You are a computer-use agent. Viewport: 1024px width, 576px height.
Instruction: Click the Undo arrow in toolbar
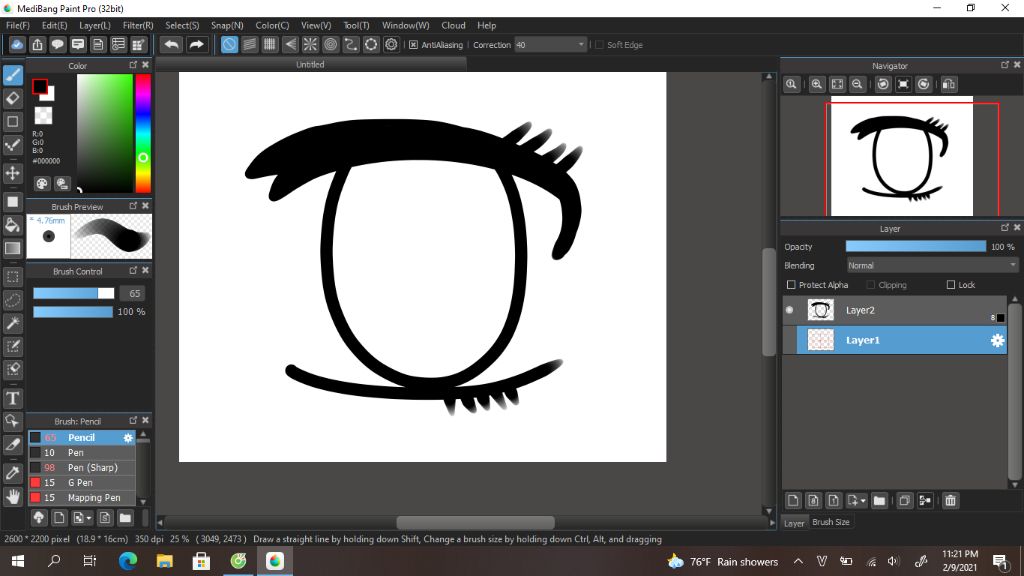(171, 45)
